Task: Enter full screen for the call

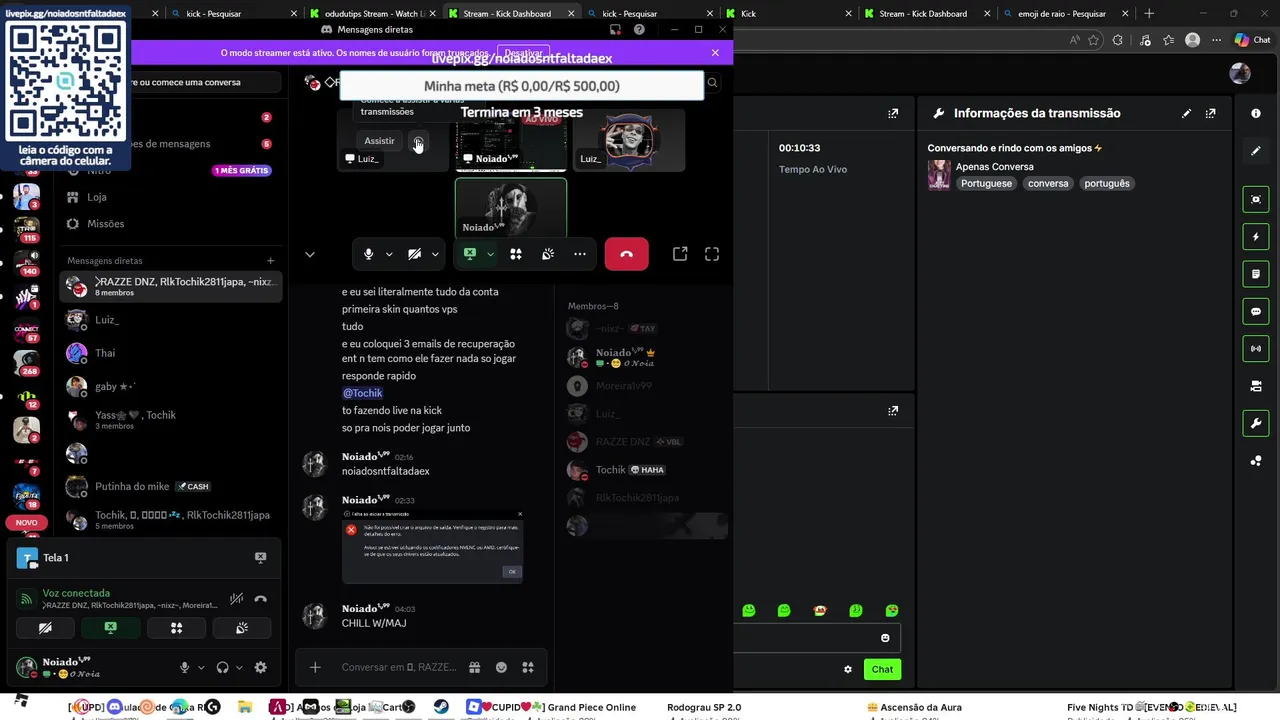Action: [x=712, y=254]
